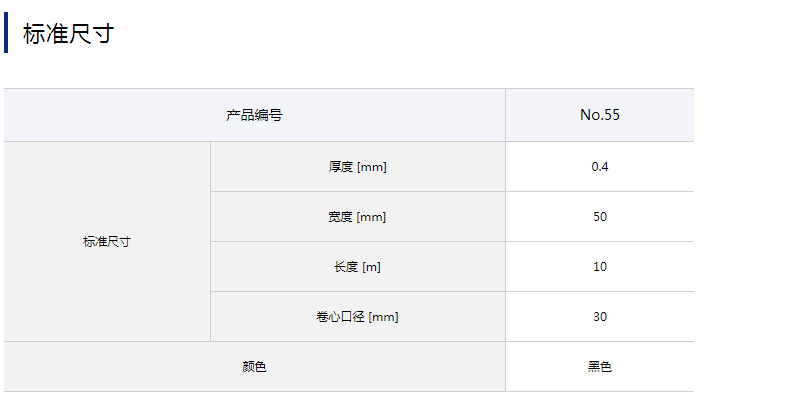Select the length value 10
This screenshot has width=802, height=411.
pos(600,267)
